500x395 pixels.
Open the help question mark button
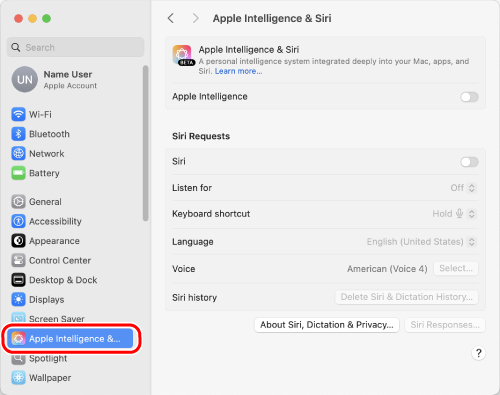tap(479, 353)
